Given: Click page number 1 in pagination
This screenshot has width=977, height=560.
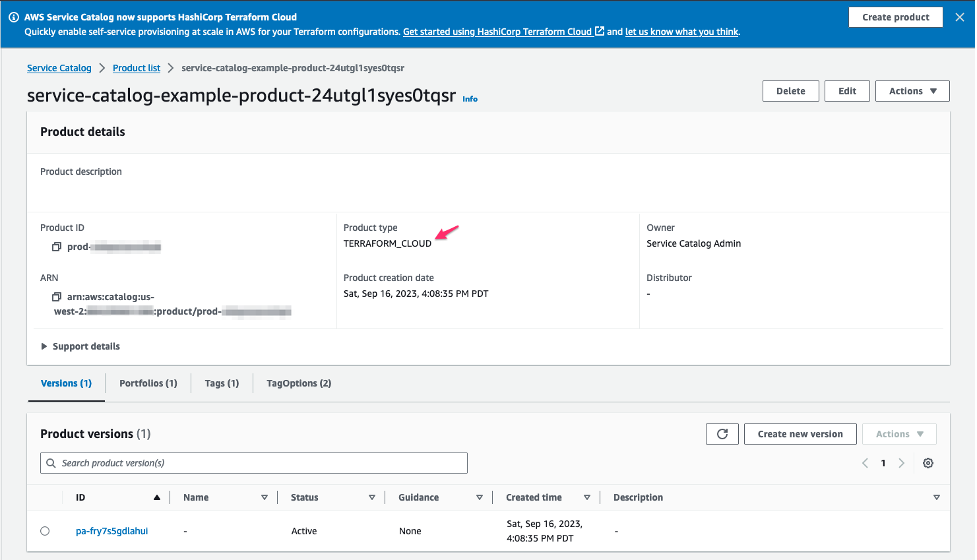Looking at the screenshot, I should 883,463.
